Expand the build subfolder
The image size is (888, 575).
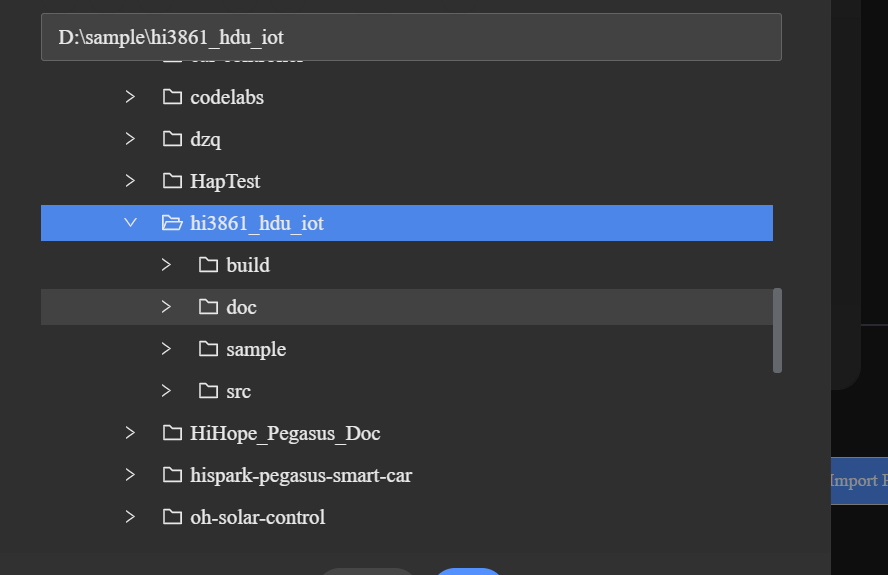(x=166, y=265)
